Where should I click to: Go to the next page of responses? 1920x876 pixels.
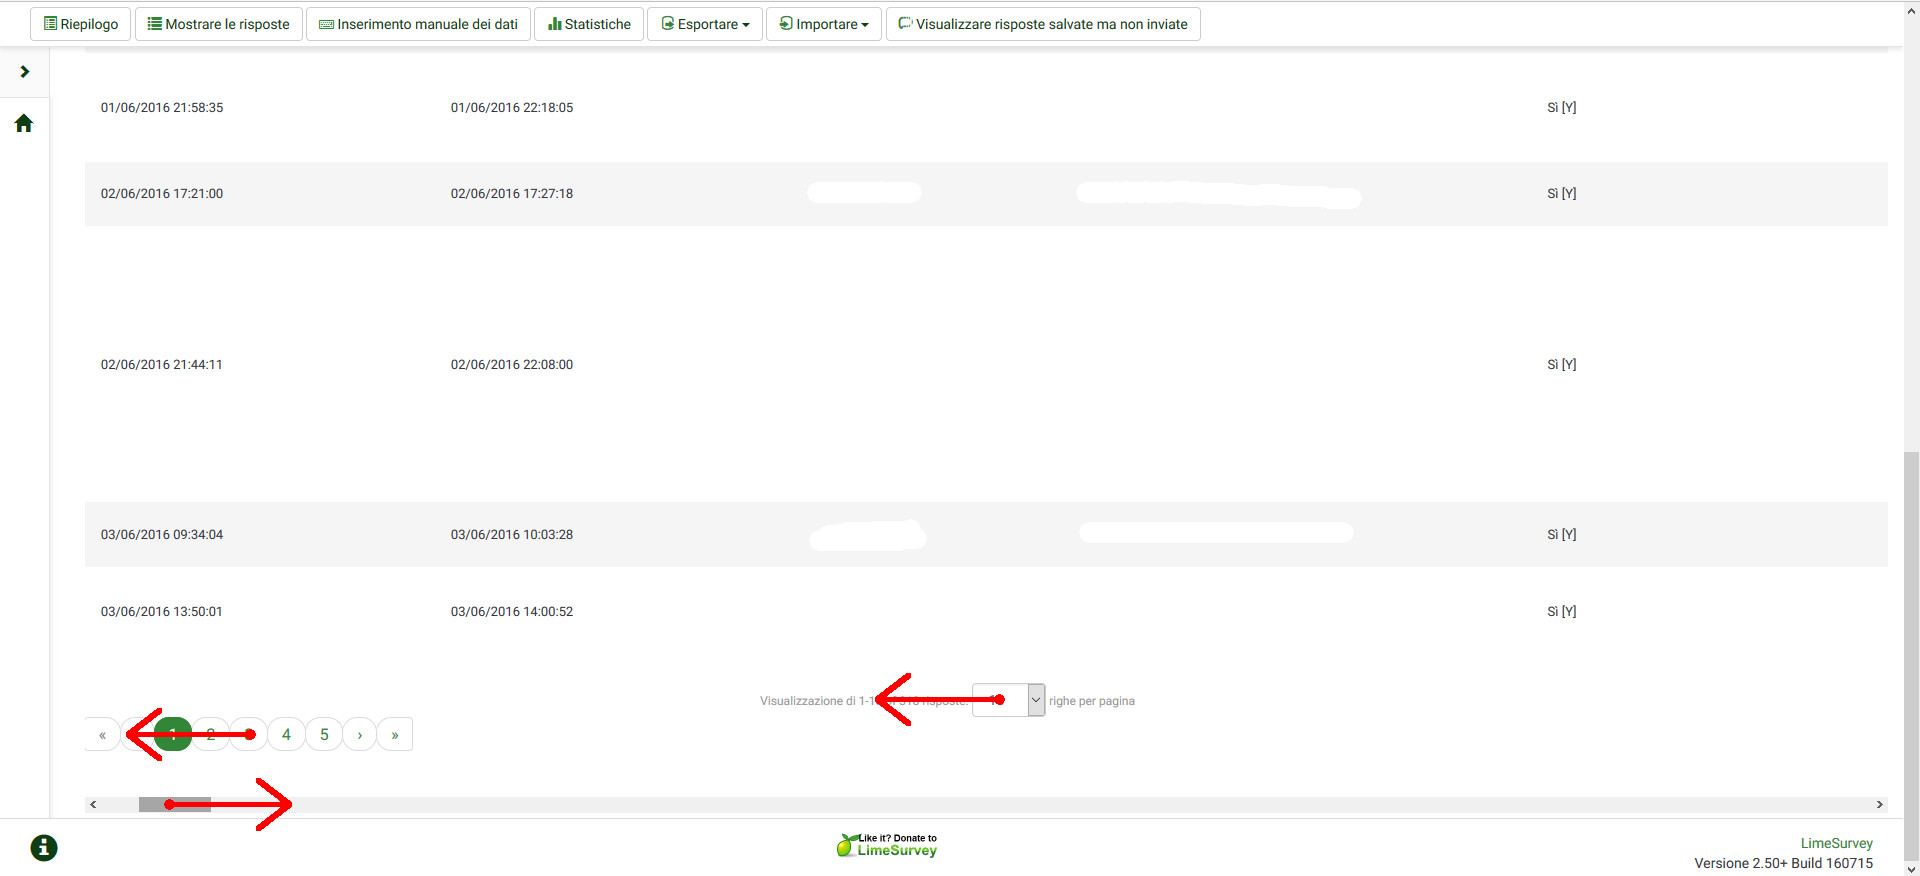[360, 735]
